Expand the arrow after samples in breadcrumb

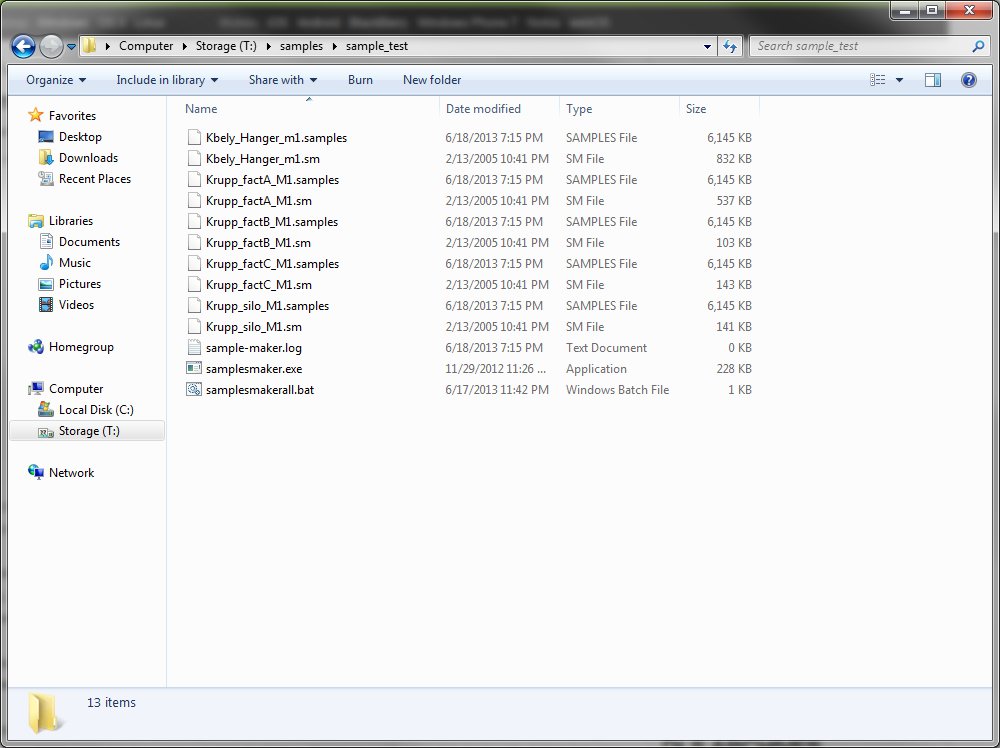point(335,46)
